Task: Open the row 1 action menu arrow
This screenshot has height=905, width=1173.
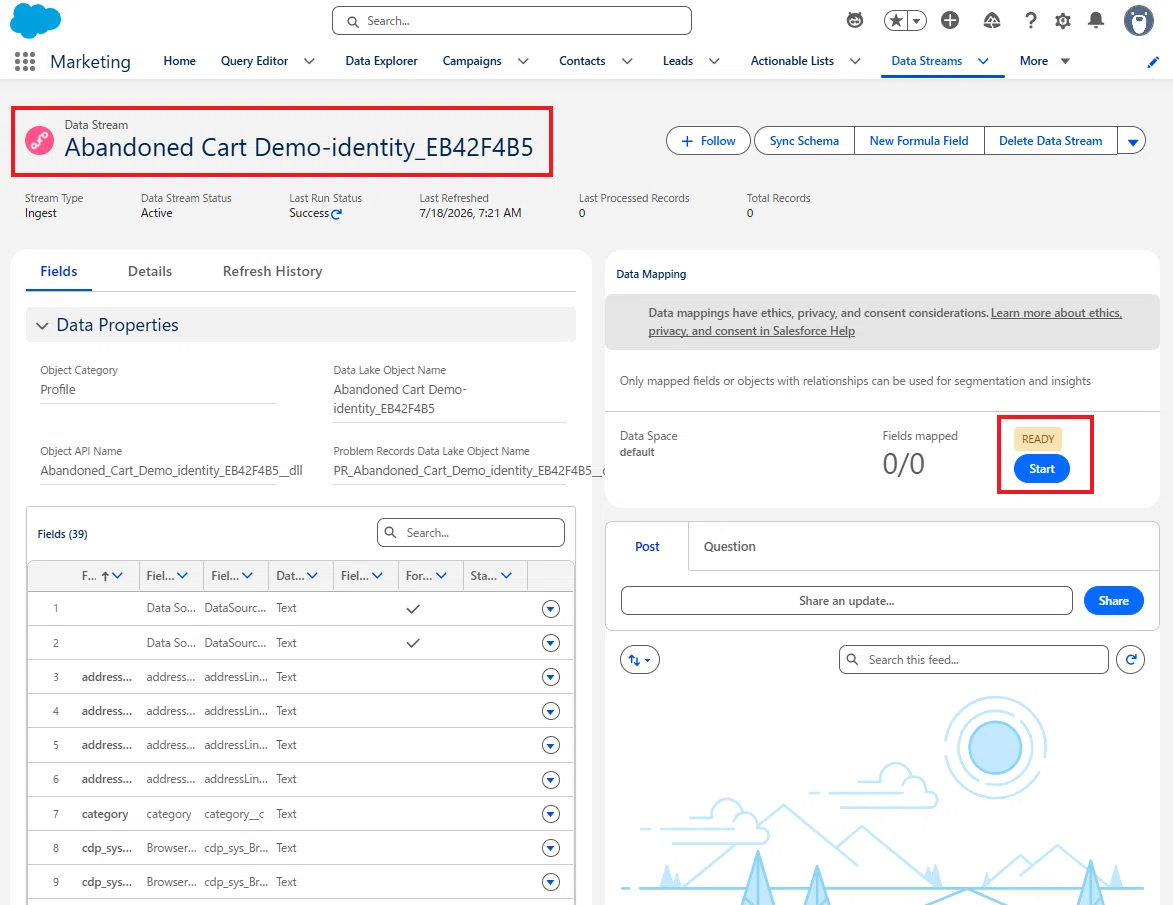Action: tap(551, 609)
